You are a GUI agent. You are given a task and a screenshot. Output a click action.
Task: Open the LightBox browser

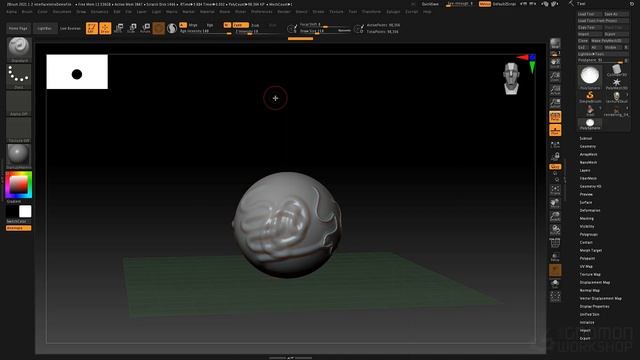point(44,29)
